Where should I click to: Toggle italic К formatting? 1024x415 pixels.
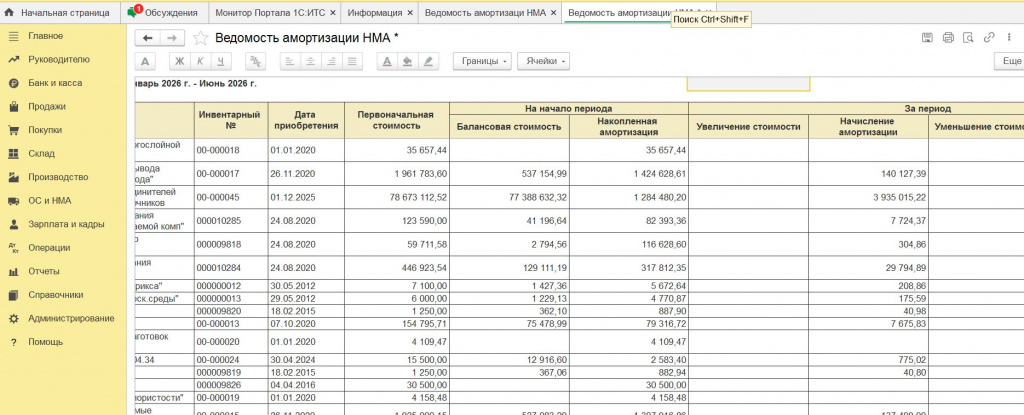click(x=200, y=61)
